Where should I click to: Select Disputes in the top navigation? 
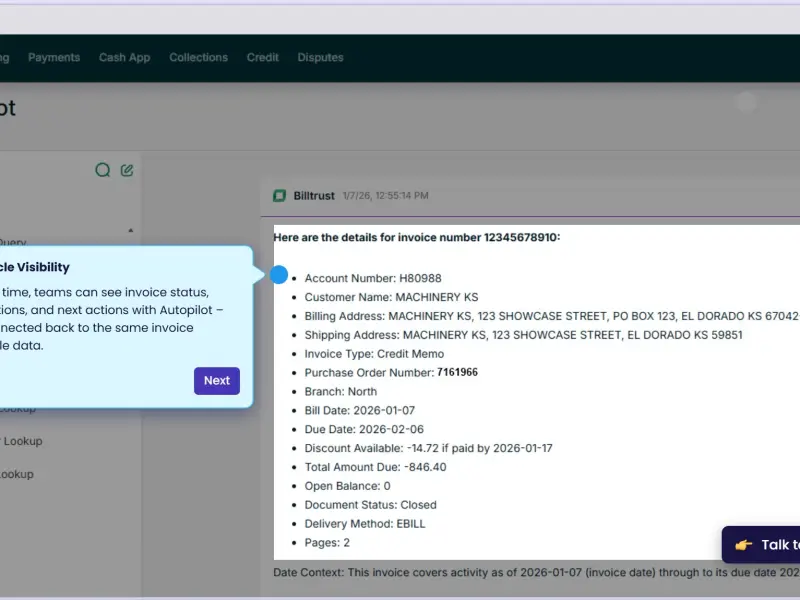coord(320,58)
